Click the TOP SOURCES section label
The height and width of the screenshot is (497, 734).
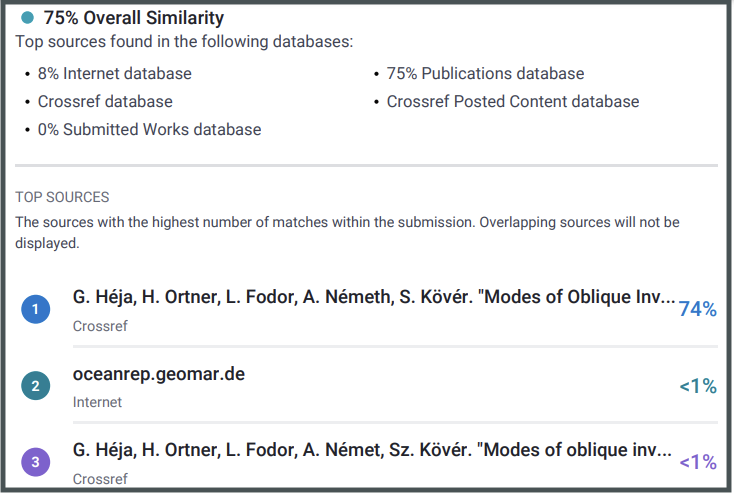point(62,197)
